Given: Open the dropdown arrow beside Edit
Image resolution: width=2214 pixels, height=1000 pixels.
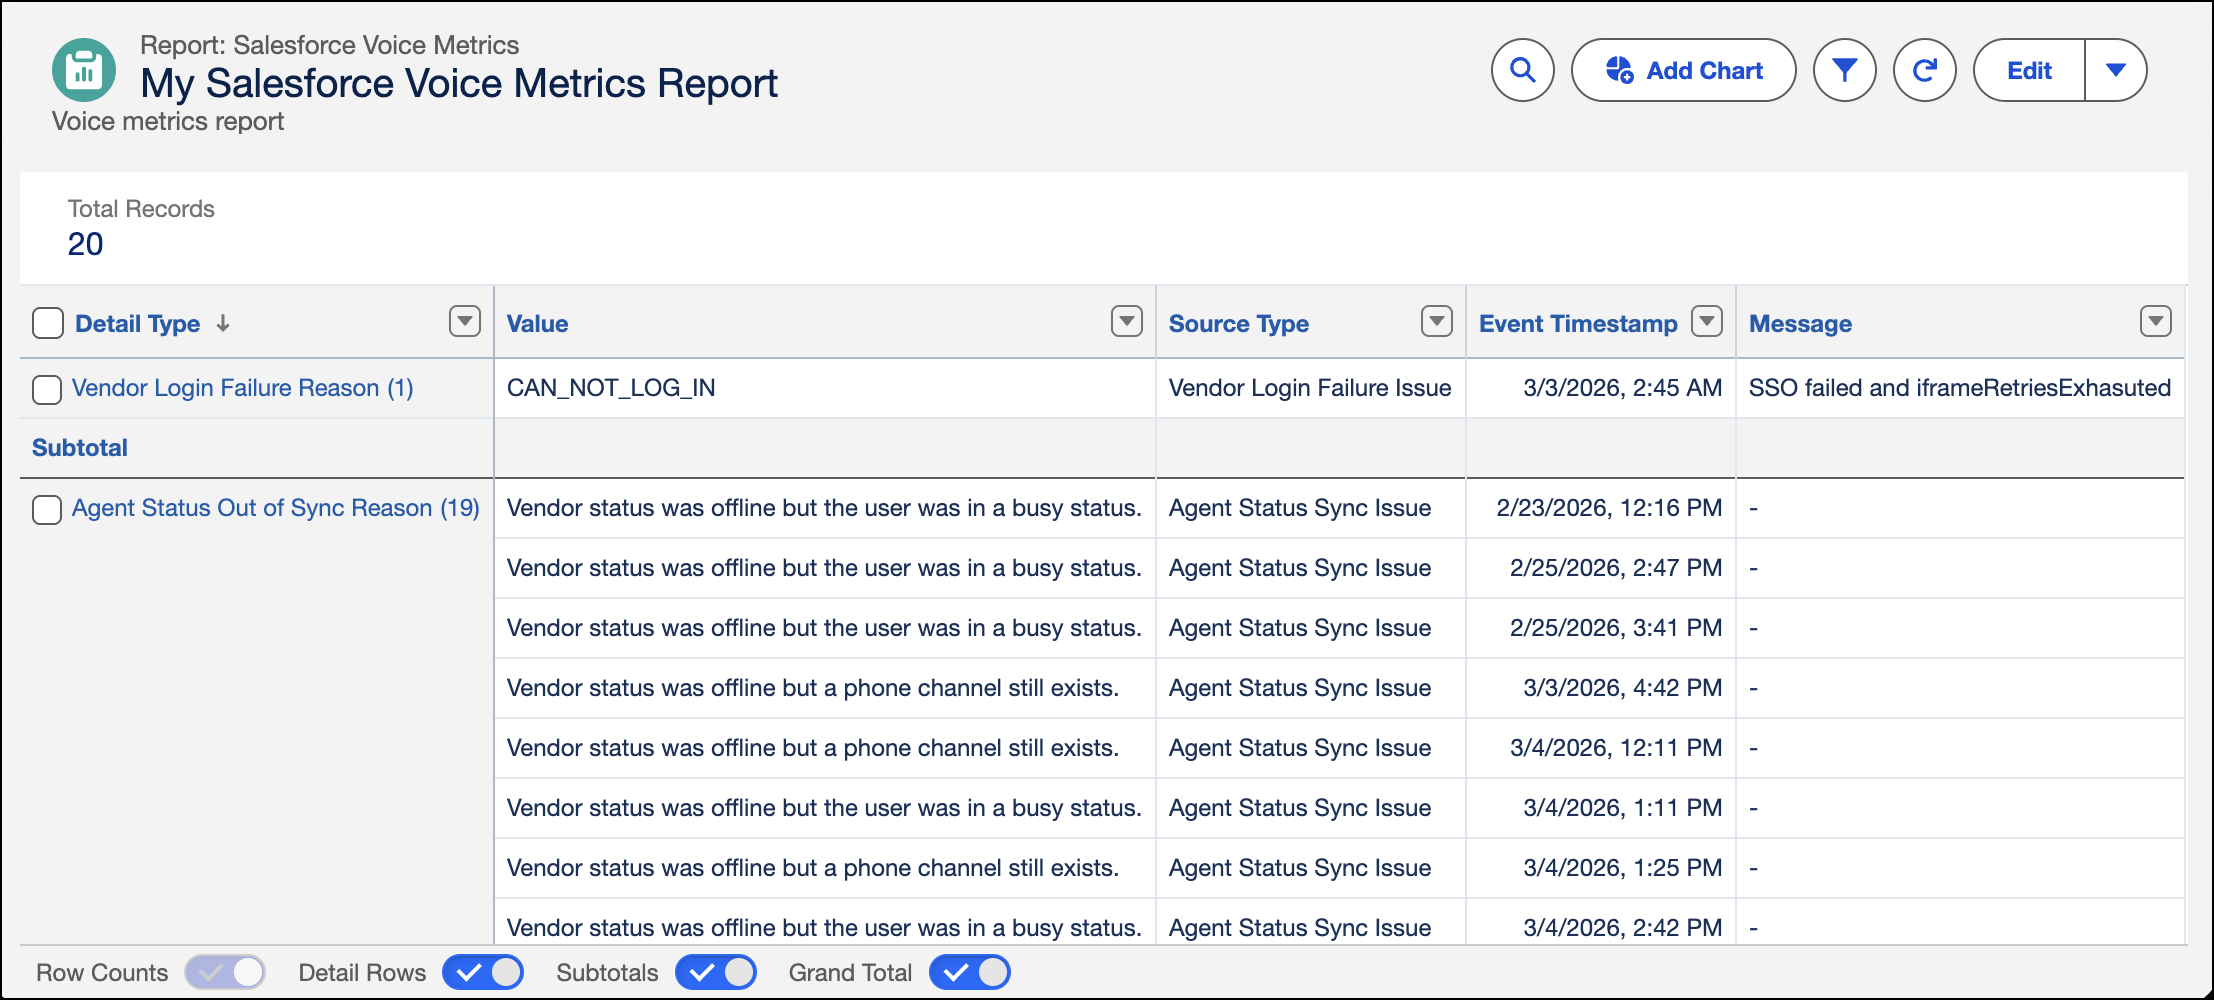Looking at the screenshot, I should tap(2115, 70).
